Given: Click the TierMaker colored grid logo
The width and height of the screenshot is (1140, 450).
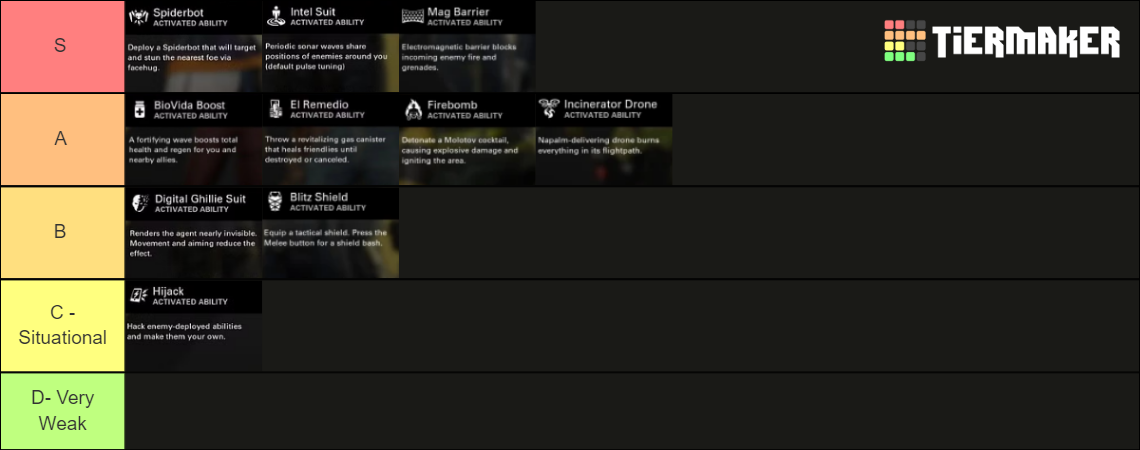Looking at the screenshot, I should tap(904, 41).
